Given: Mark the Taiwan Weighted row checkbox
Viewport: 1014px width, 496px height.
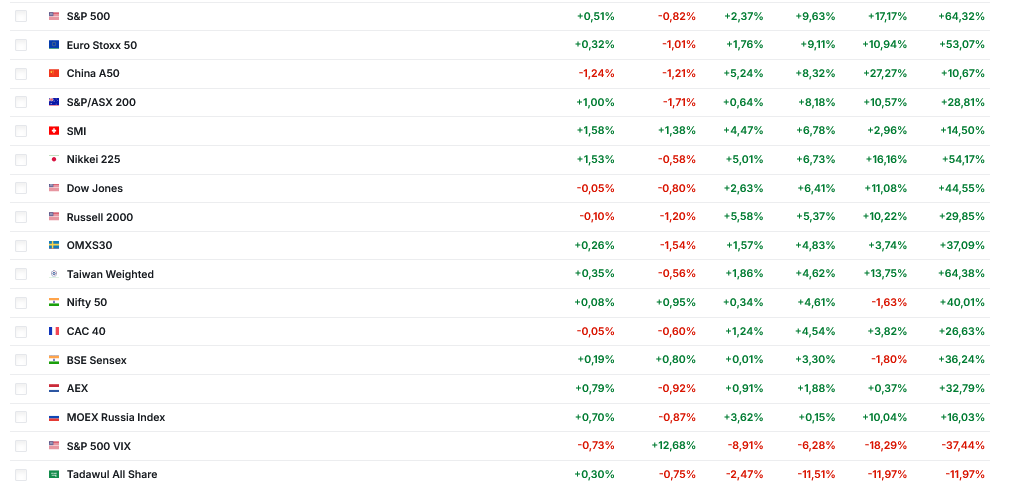Looking at the screenshot, I should [21, 274].
